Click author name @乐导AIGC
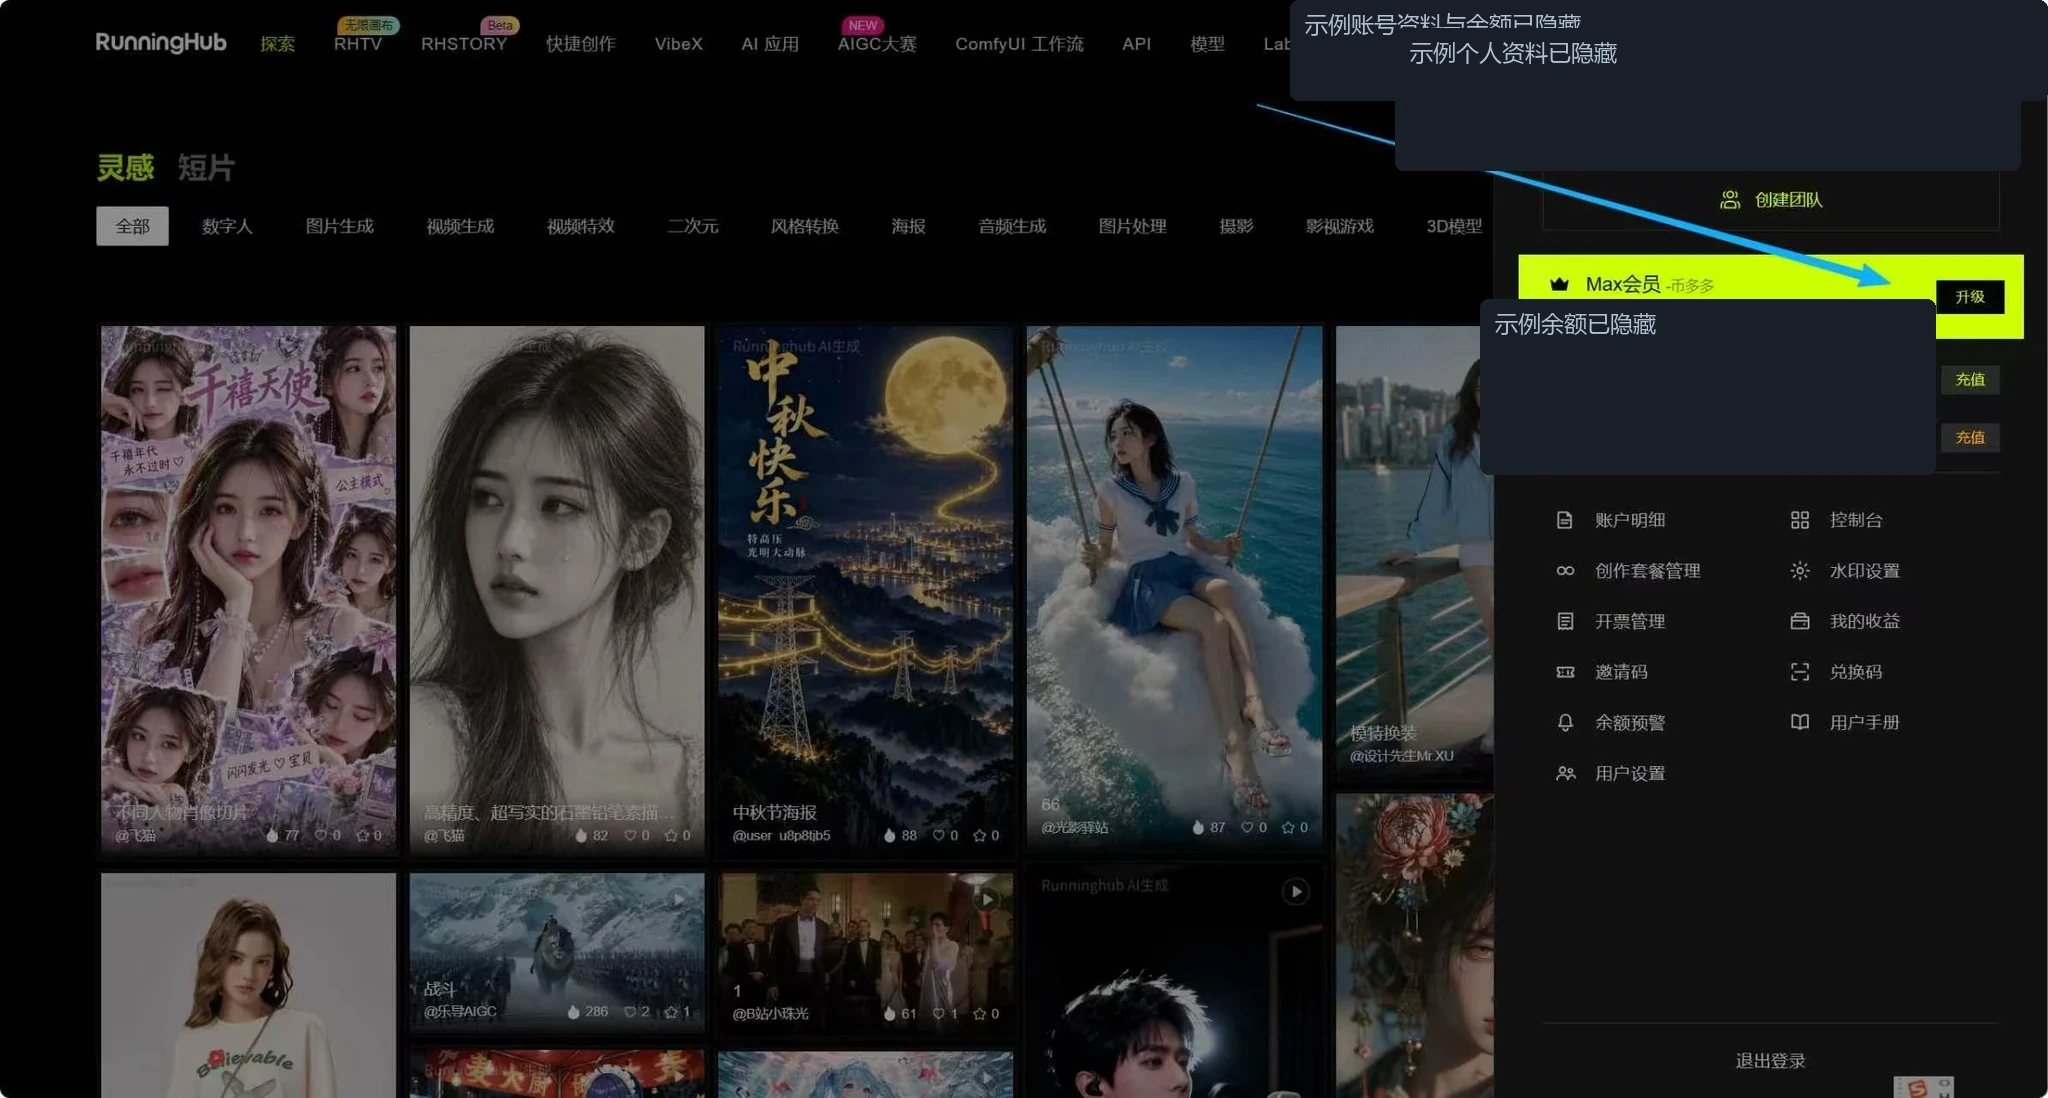 pos(460,1012)
